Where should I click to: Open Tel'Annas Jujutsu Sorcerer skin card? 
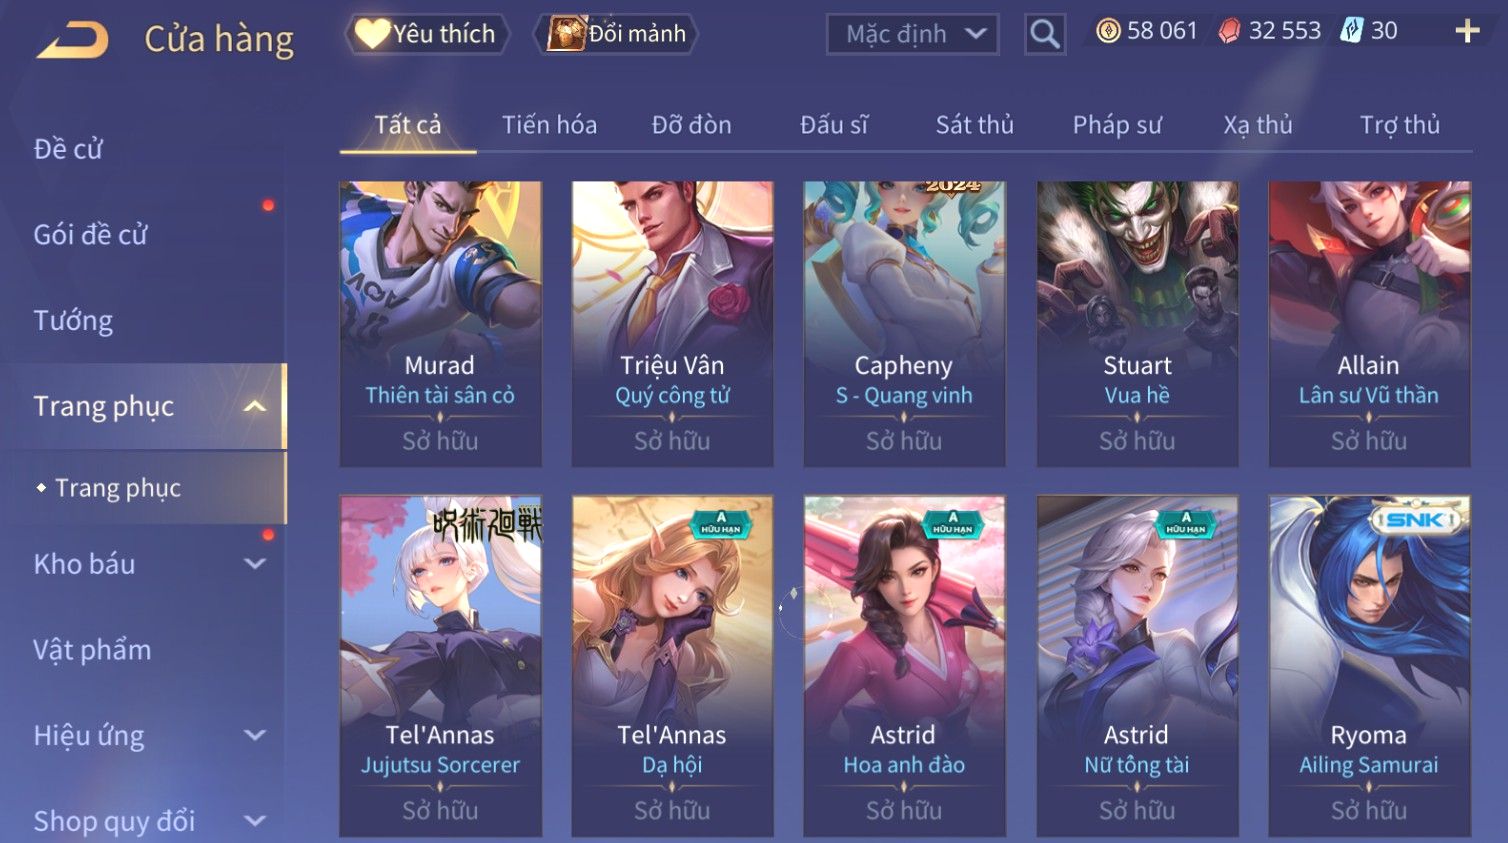(440, 666)
